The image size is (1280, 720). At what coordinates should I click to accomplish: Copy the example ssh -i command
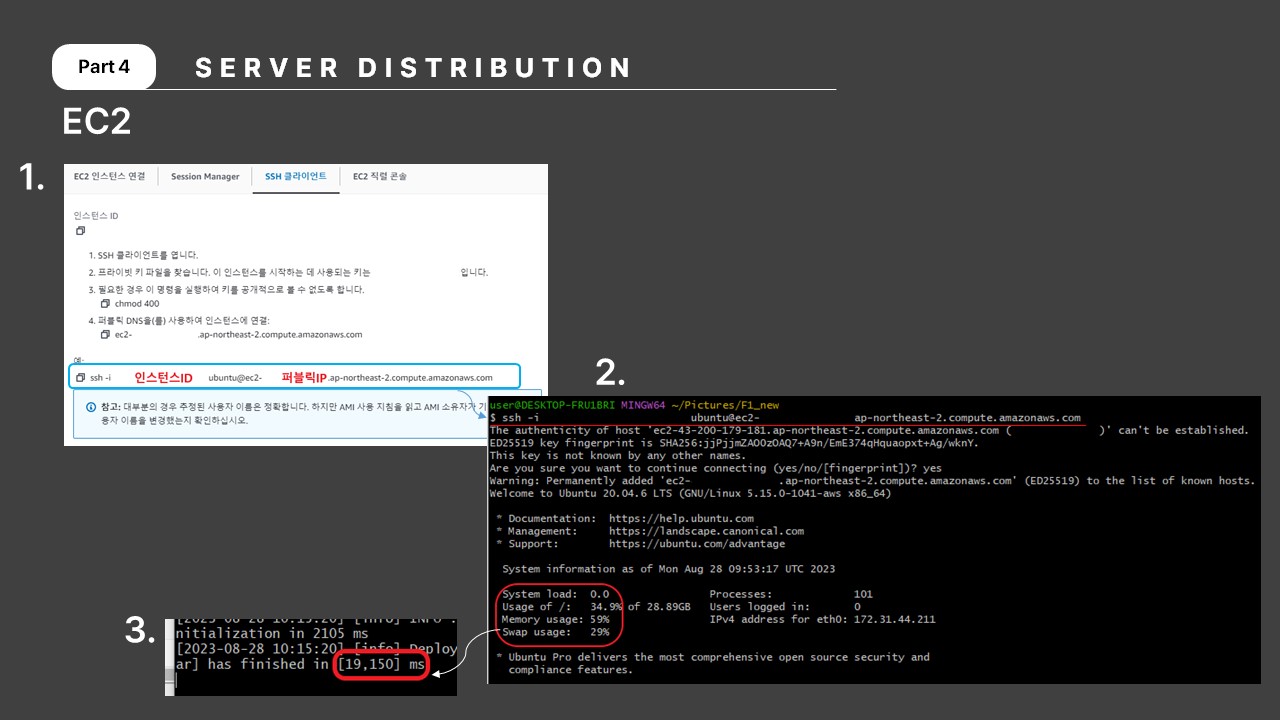80,378
